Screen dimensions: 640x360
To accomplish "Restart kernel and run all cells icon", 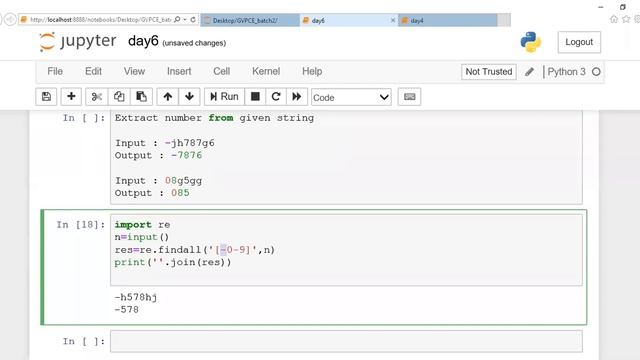I will [297, 97].
